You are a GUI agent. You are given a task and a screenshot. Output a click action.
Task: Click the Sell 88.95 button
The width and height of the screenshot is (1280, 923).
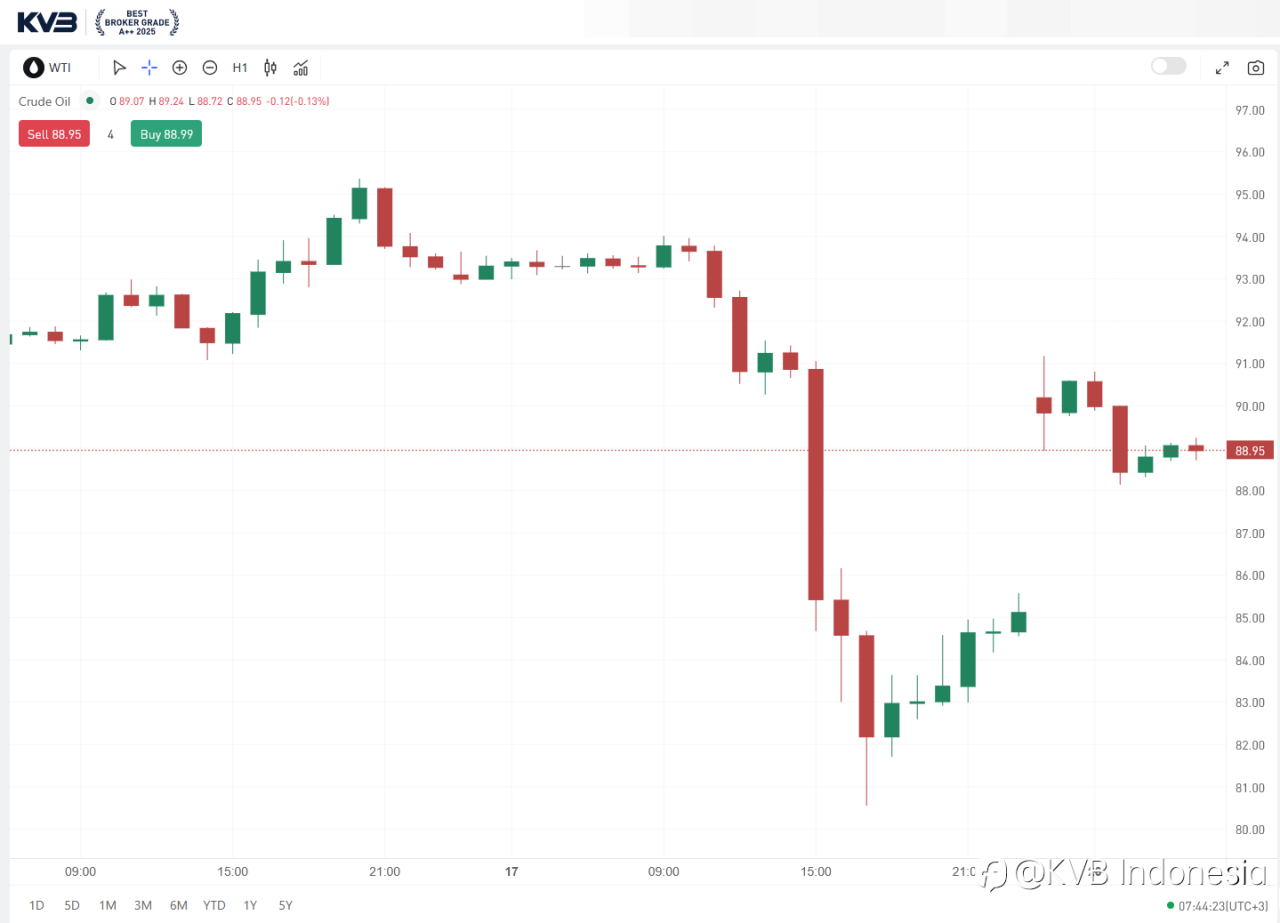click(x=54, y=134)
